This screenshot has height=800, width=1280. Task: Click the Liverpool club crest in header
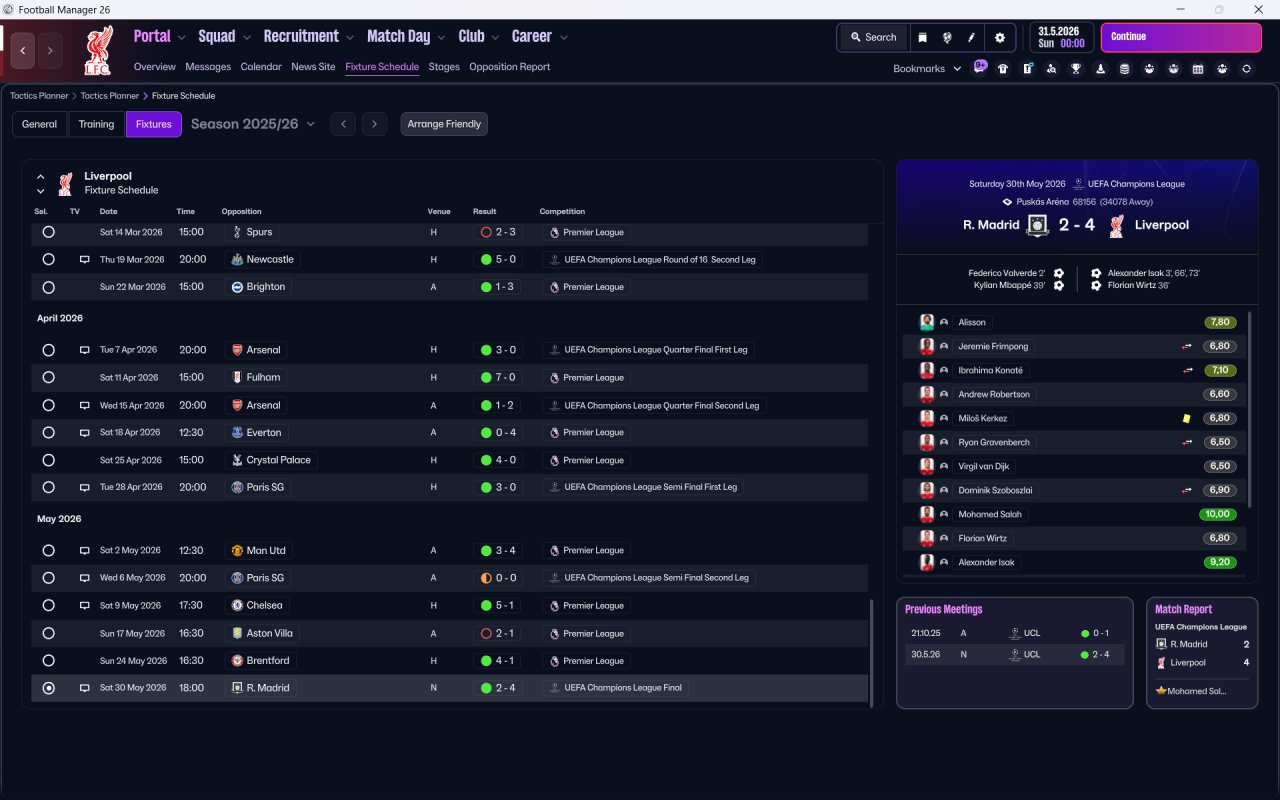[98, 50]
